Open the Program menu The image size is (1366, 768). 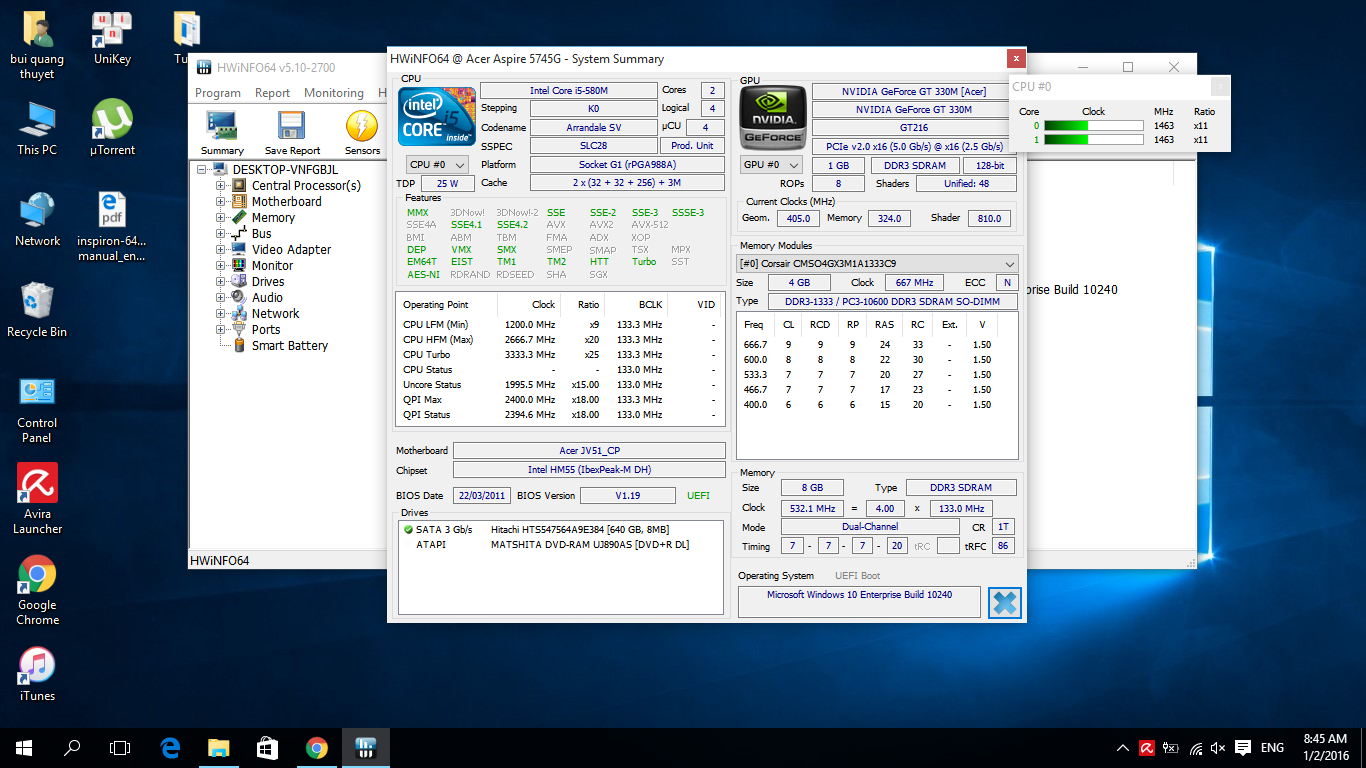(x=218, y=93)
